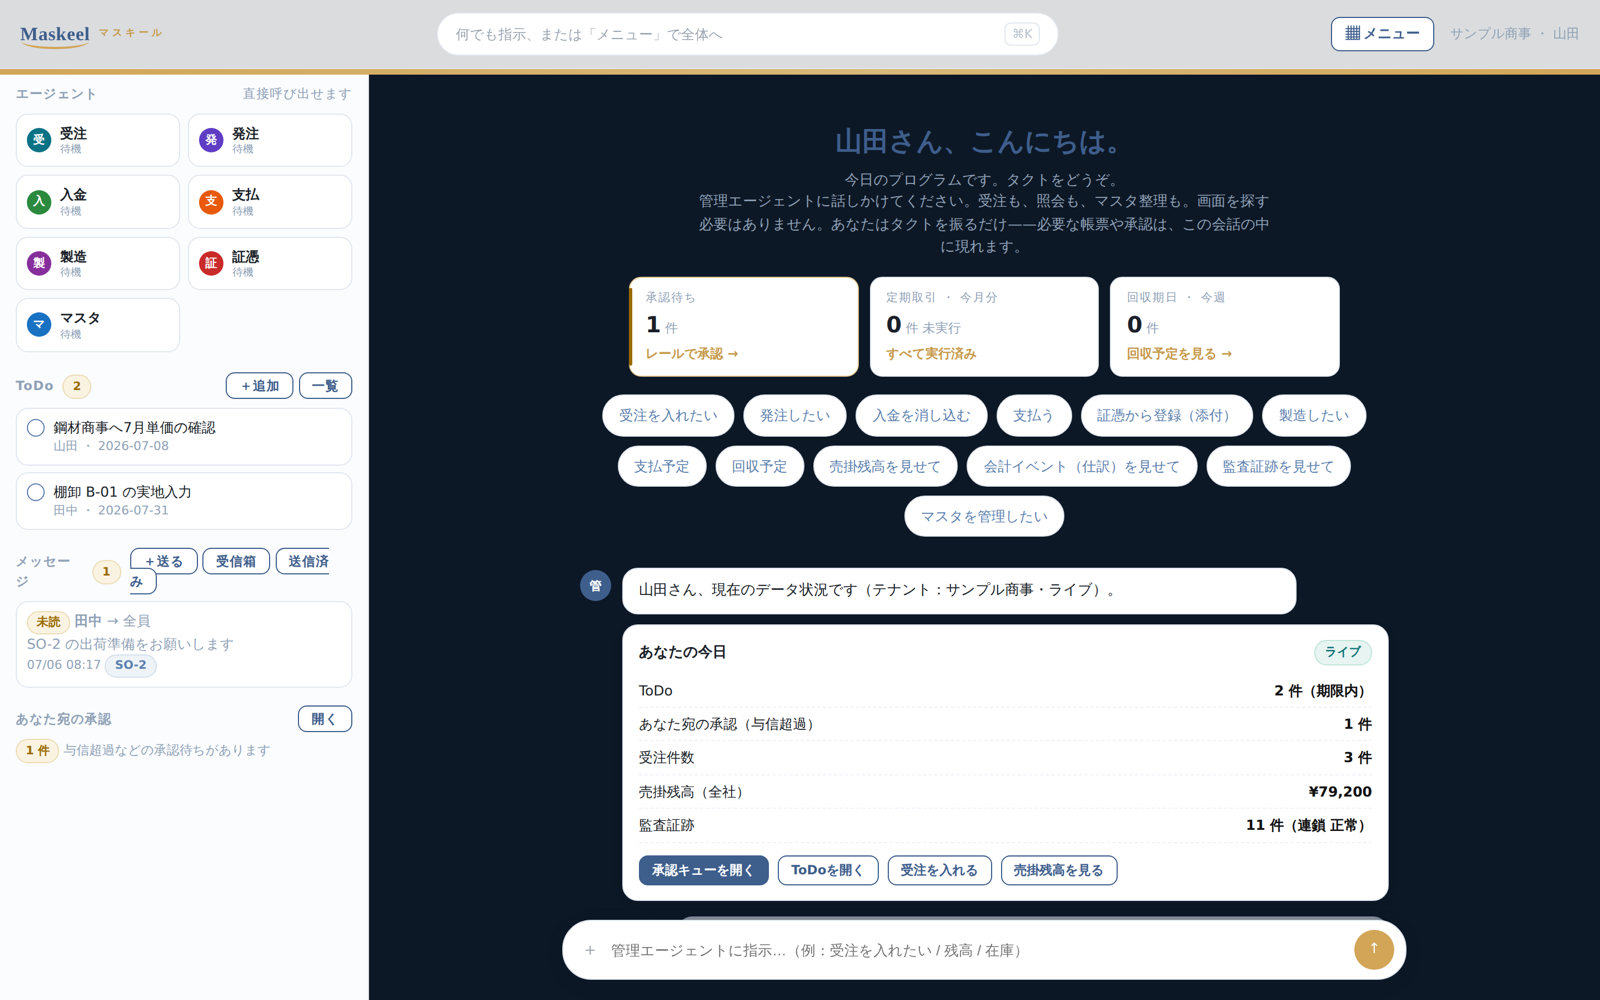This screenshot has height=1000, width=1600.
Task: Select the 入金 agent icon
Action: (39, 202)
